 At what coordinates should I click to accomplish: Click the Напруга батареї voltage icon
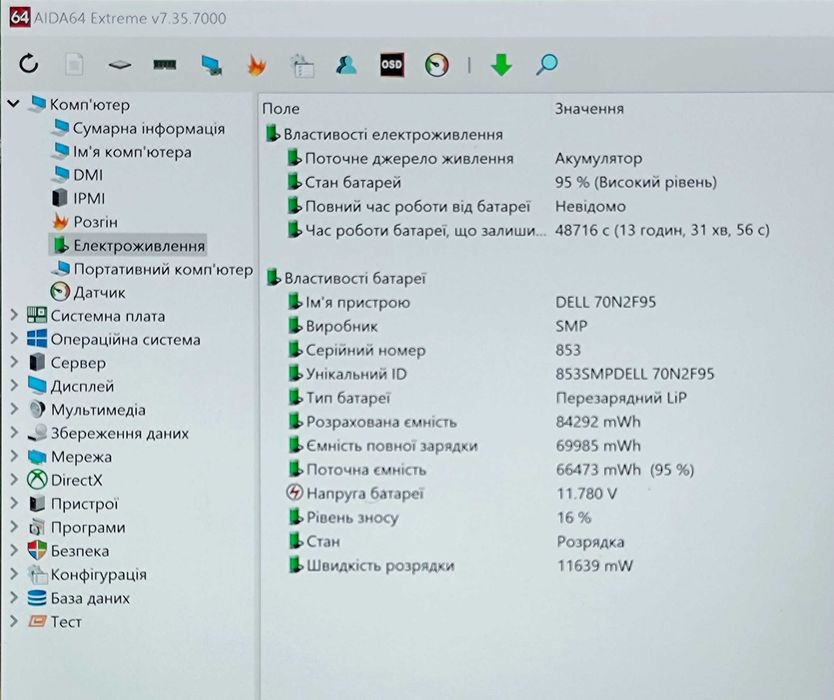[294, 493]
